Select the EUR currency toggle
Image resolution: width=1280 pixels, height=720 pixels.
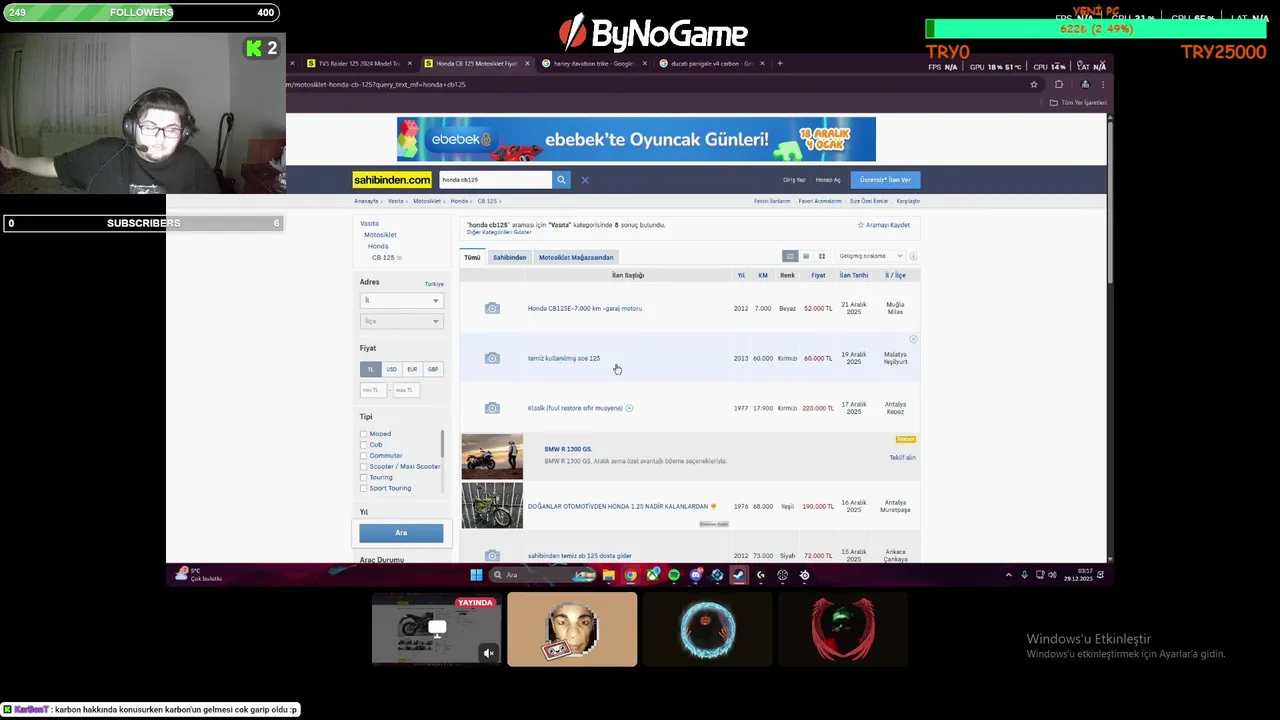(412, 369)
